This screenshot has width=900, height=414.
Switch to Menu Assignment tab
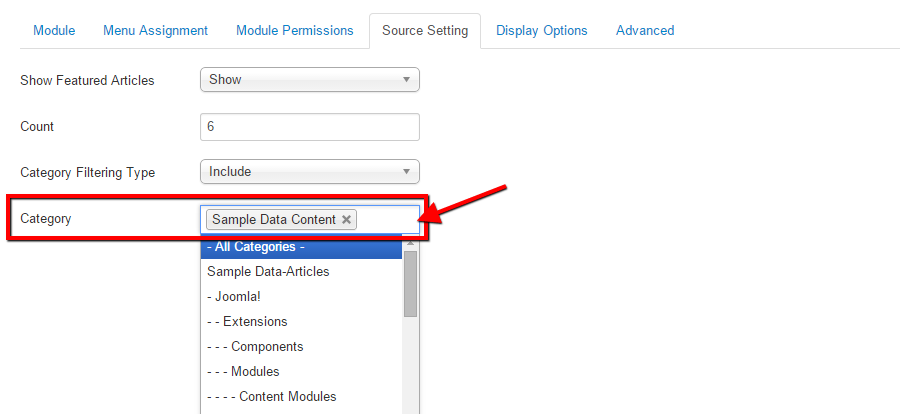click(x=155, y=31)
